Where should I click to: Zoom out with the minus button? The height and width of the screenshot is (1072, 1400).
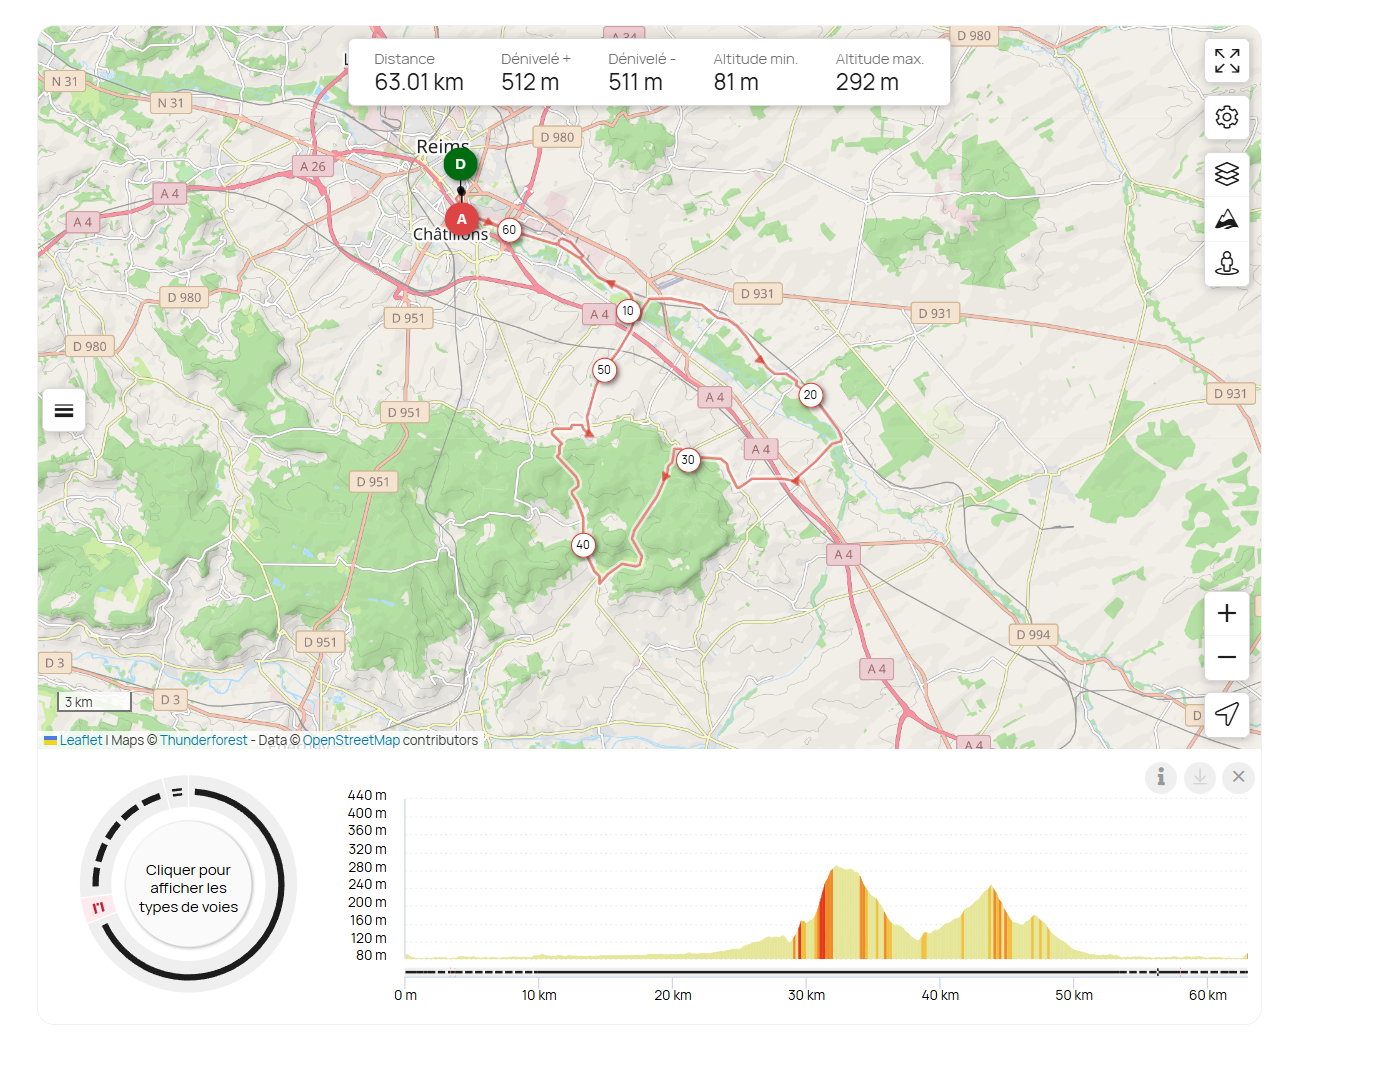(x=1227, y=657)
